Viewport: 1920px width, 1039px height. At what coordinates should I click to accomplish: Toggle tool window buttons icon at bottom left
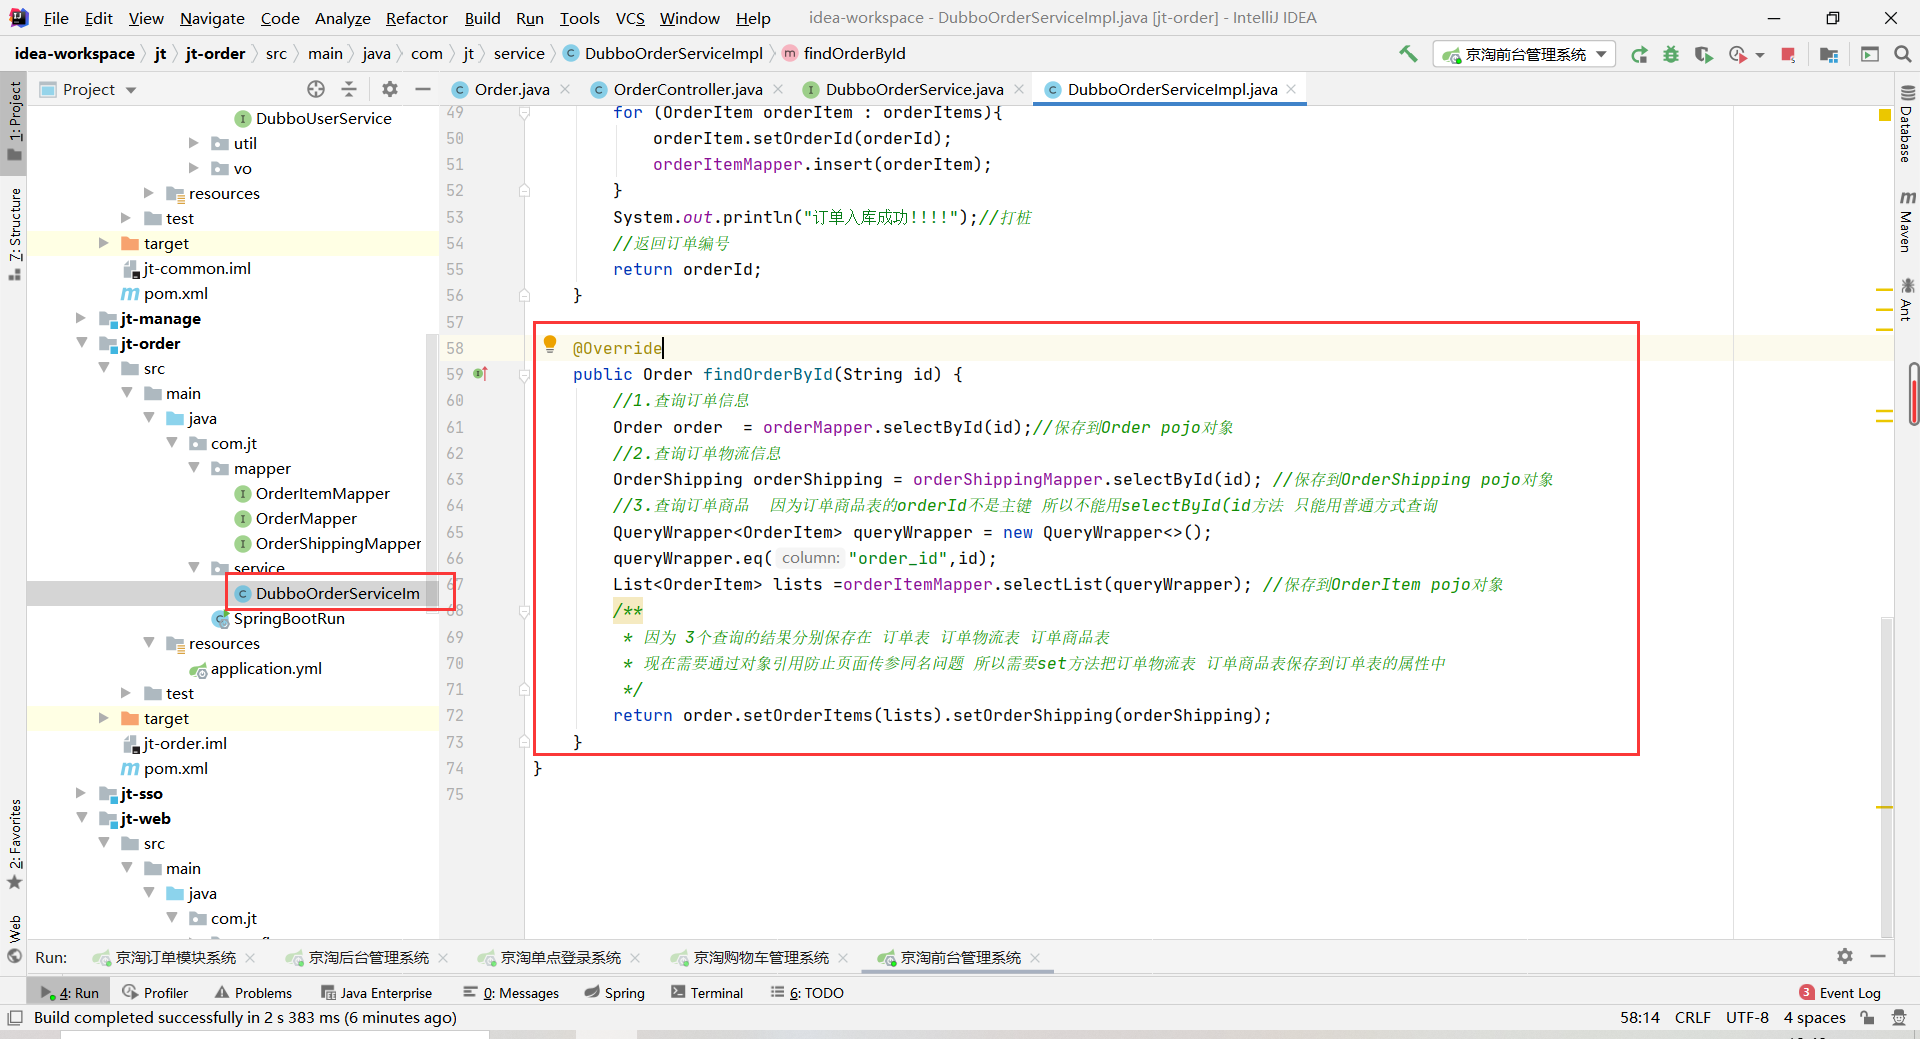click(15, 1018)
